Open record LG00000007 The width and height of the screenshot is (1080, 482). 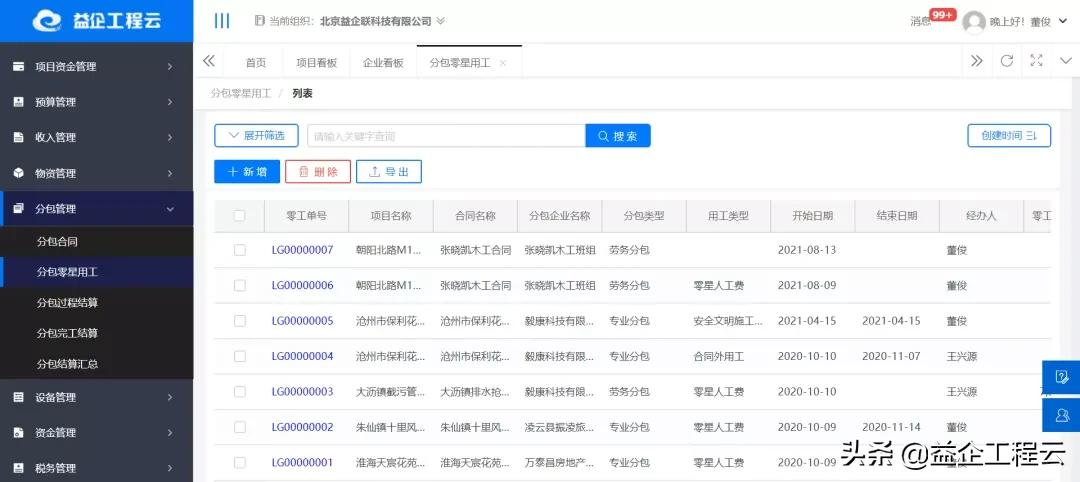coord(302,250)
